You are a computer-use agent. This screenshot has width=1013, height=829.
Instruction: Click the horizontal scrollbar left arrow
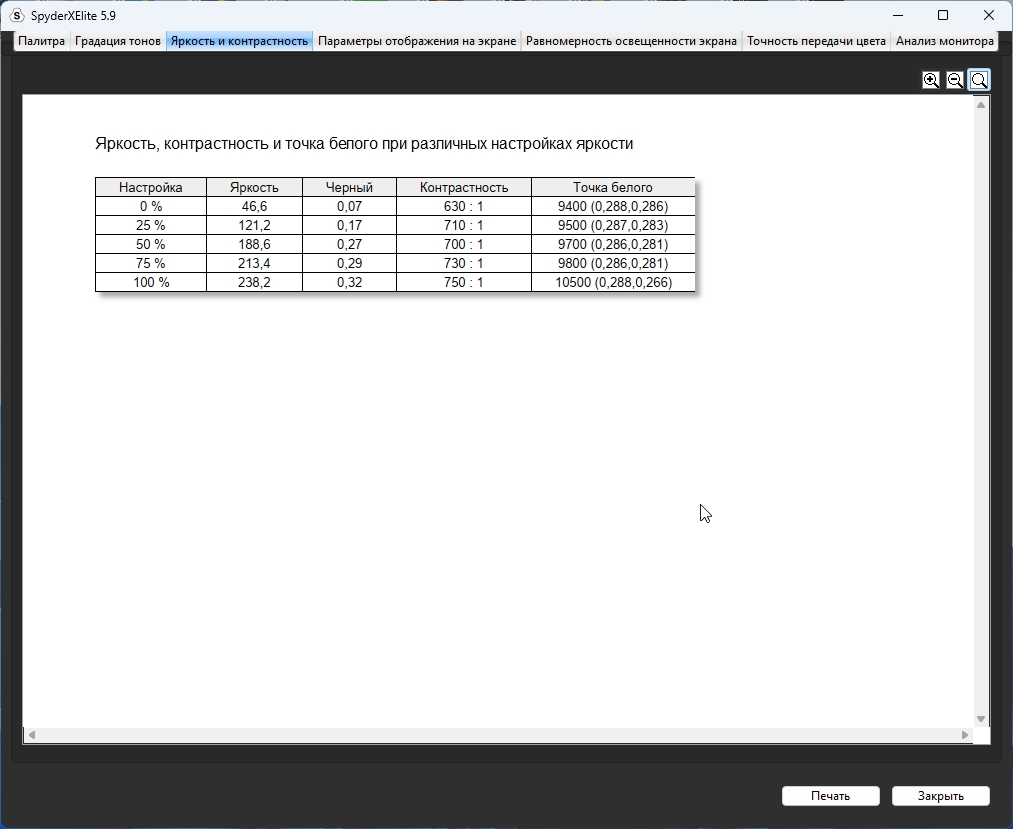pos(32,735)
